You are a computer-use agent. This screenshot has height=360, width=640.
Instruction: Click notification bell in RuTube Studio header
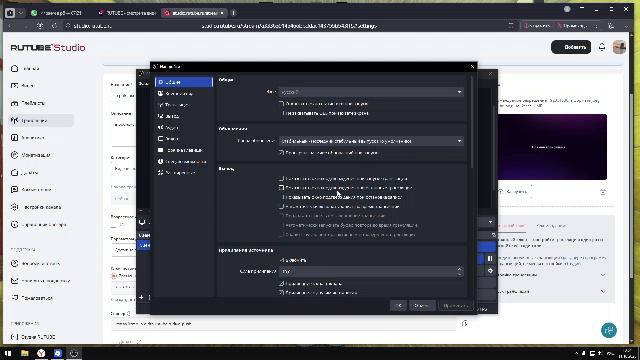(602, 47)
